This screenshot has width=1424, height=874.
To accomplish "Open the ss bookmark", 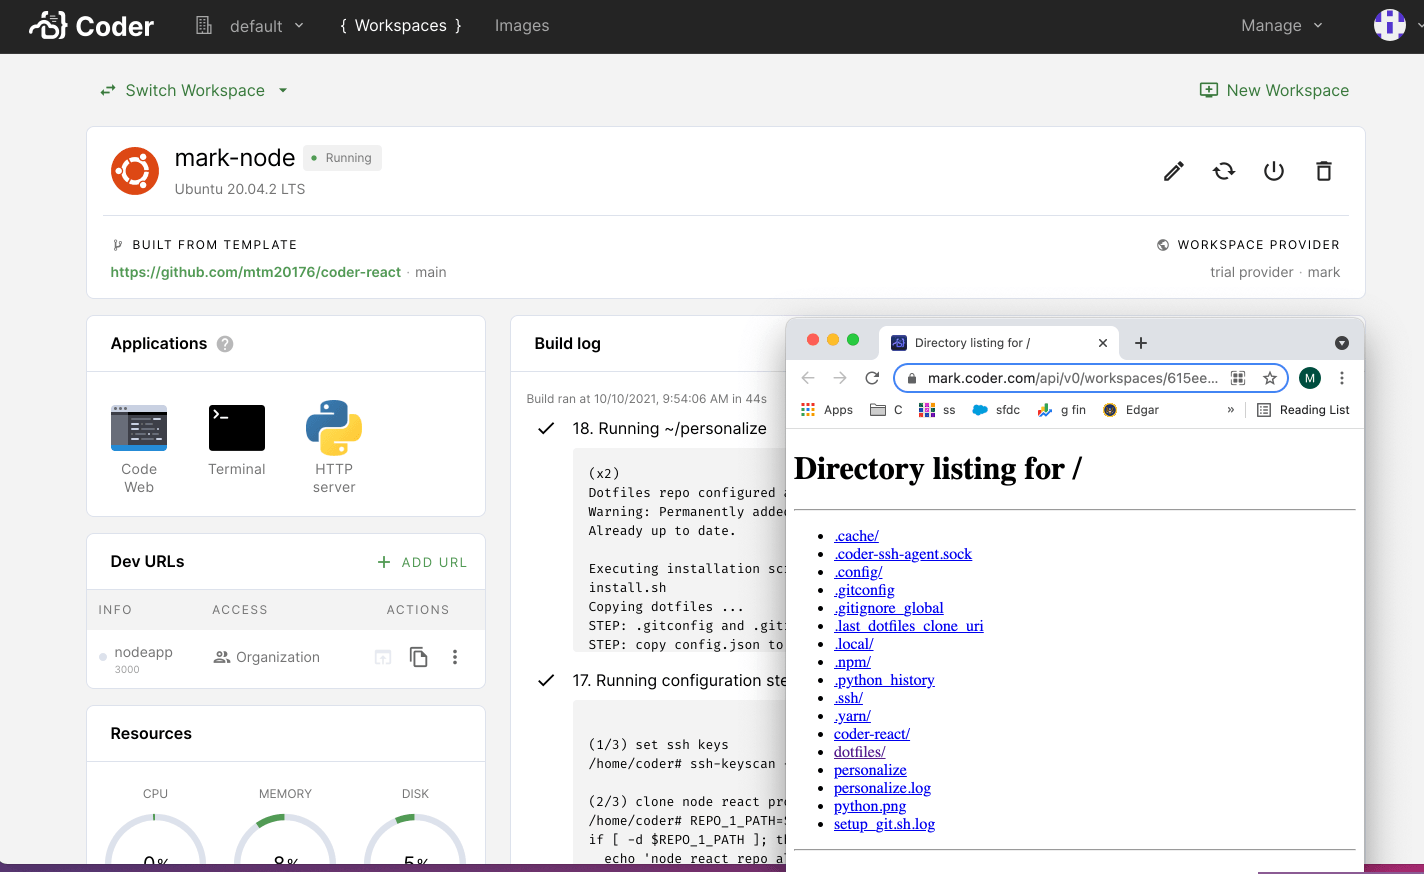I will (937, 410).
